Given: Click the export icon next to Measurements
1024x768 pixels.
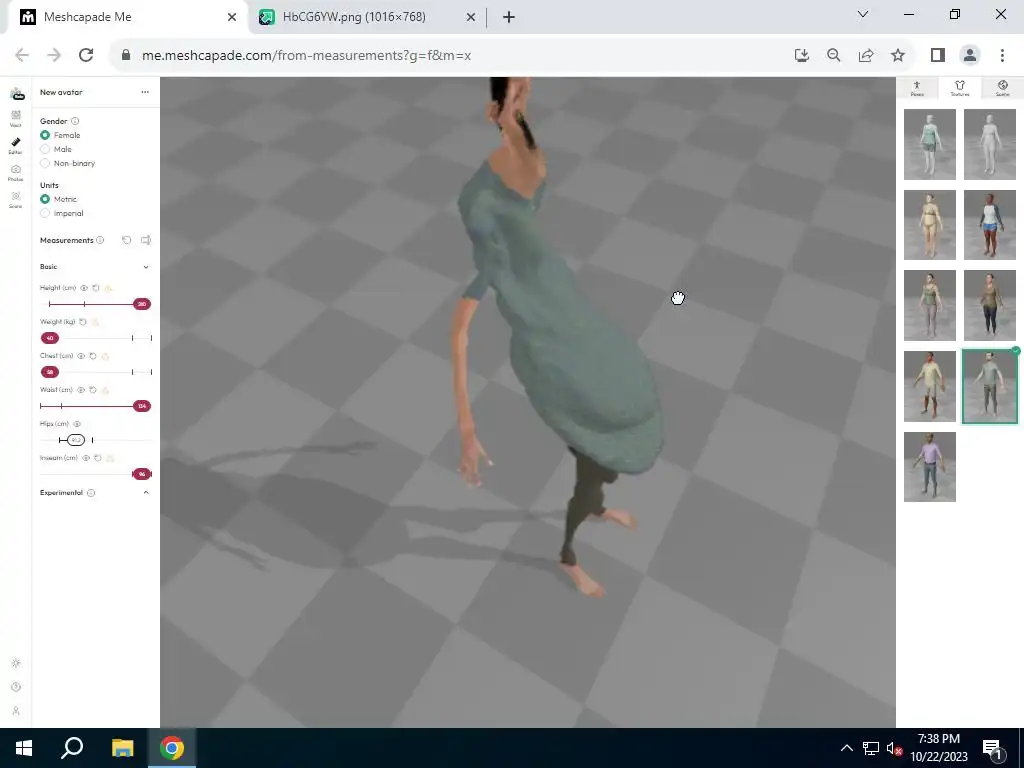Looking at the screenshot, I should [x=146, y=240].
